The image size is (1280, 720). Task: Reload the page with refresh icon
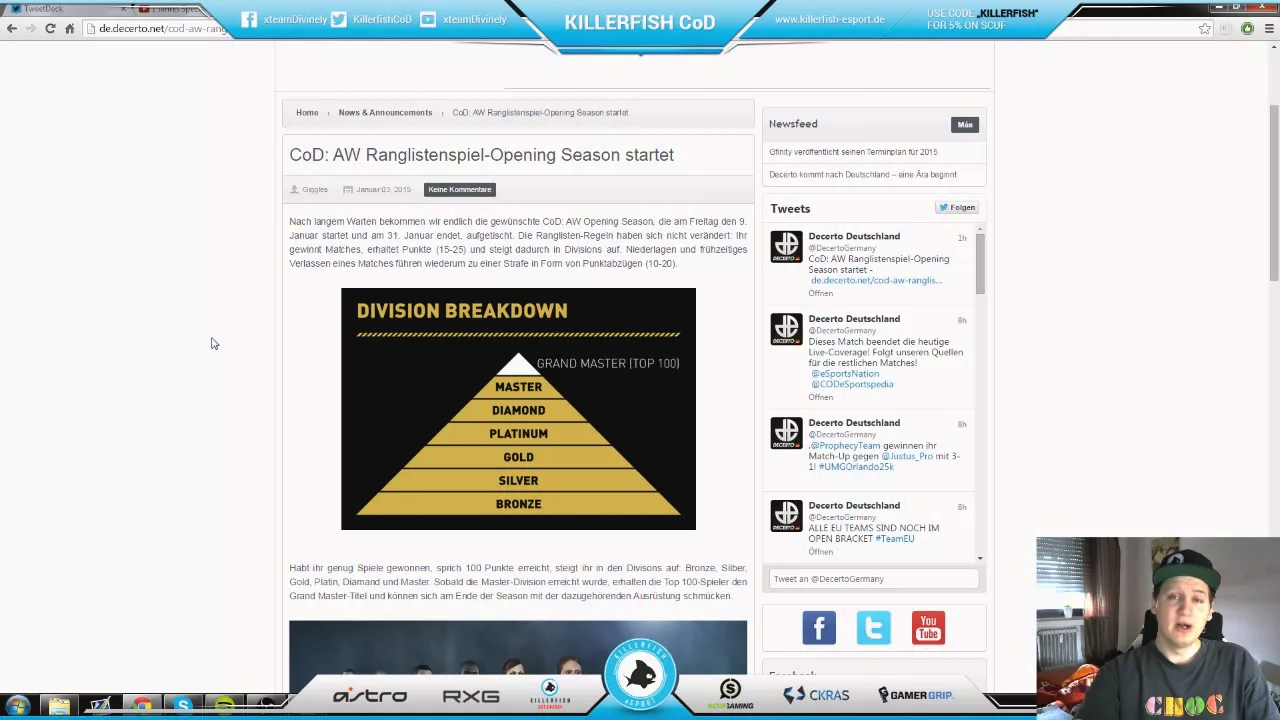pyautogui.click(x=50, y=28)
